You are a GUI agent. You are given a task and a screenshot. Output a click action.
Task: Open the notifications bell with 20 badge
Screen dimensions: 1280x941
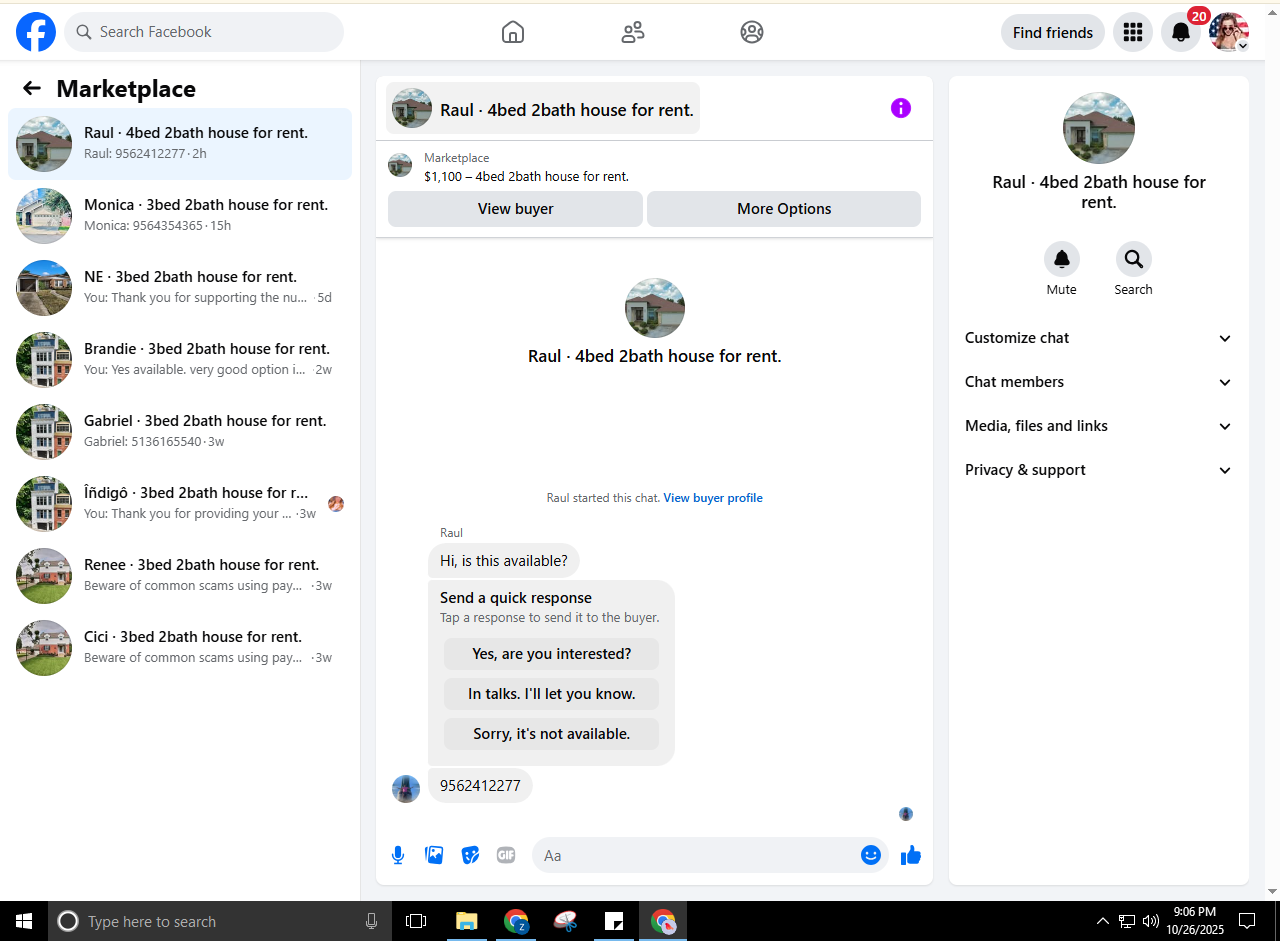pyautogui.click(x=1181, y=32)
